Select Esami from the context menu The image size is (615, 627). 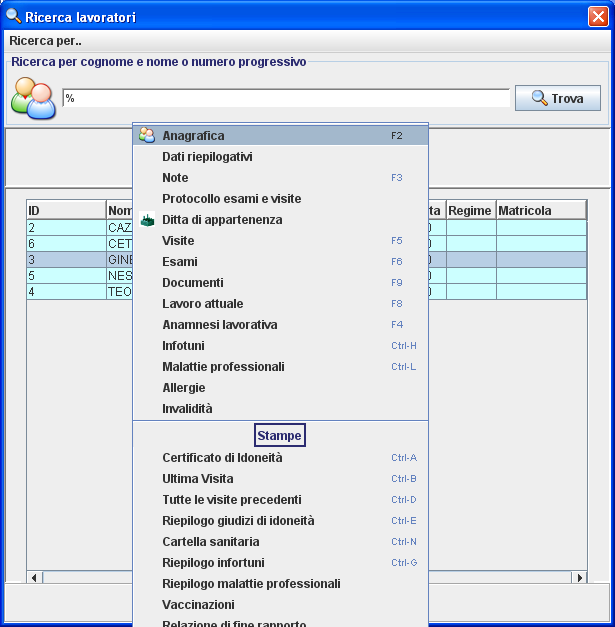click(x=179, y=262)
